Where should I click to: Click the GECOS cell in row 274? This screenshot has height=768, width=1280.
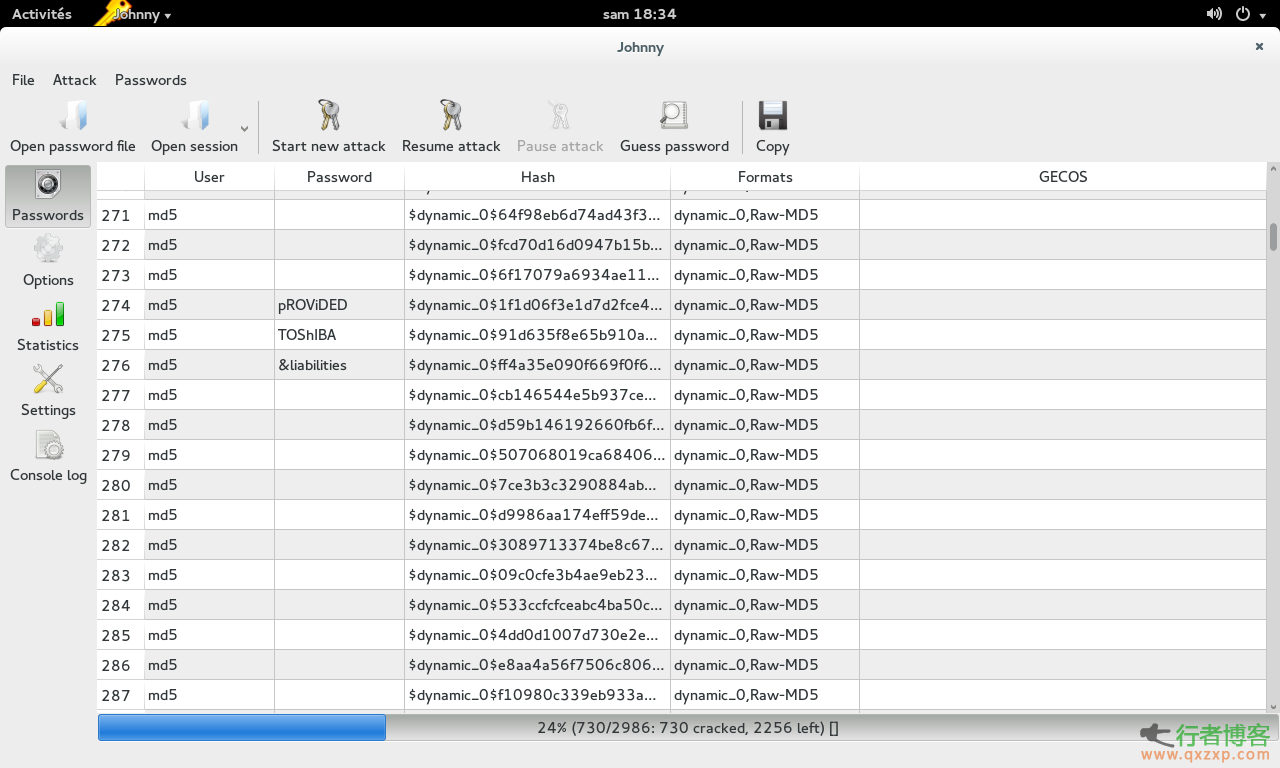pyautogui.click(x=1063, y=305)
